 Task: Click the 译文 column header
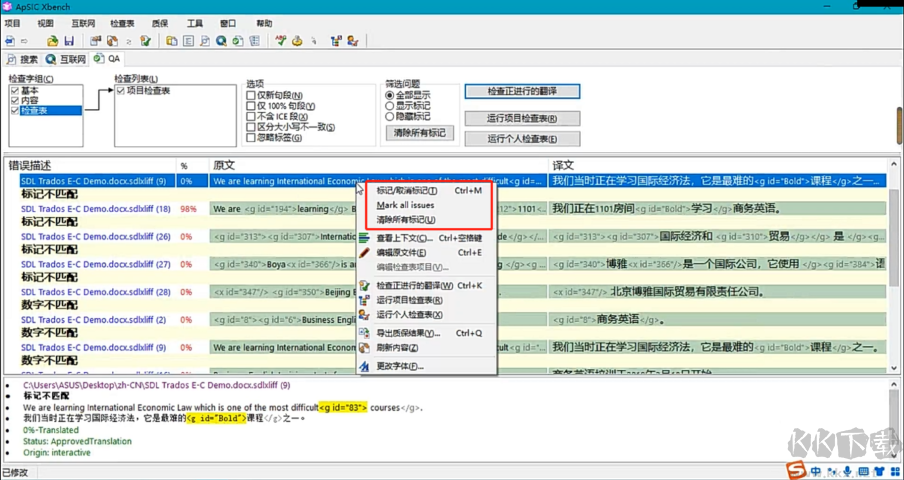click(717, 165)
